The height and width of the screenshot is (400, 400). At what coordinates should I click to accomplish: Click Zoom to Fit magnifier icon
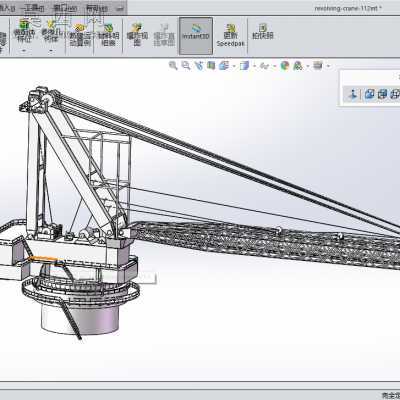[173, 65]
